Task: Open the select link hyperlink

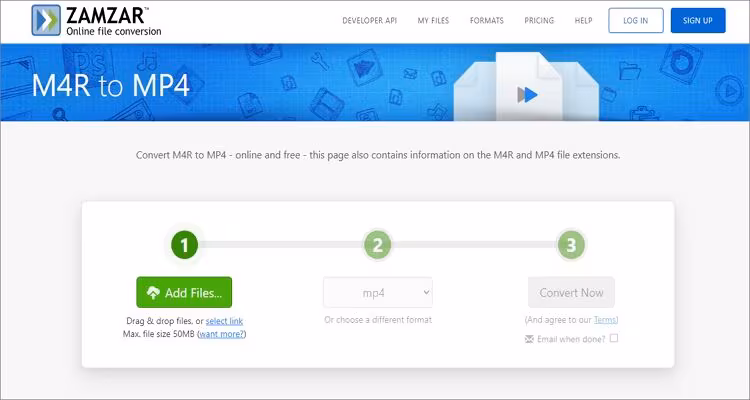Action: (x=224, y=321)
